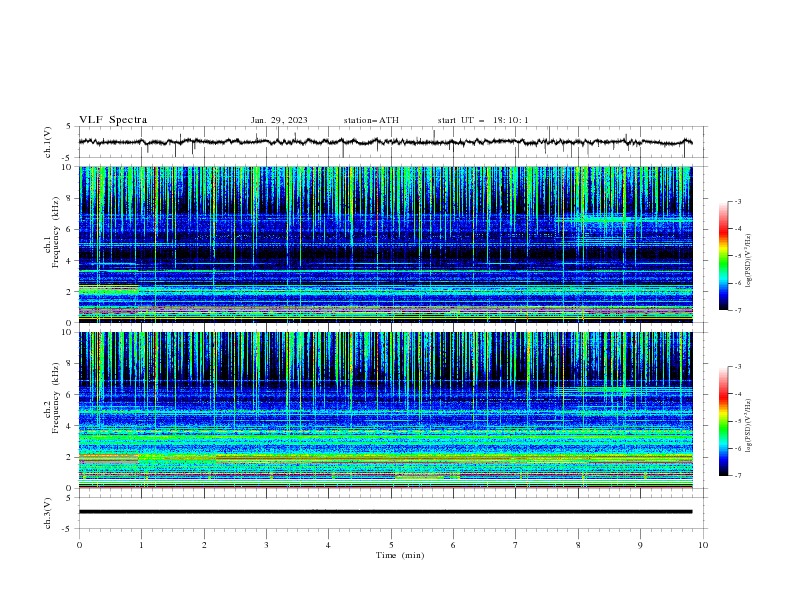Click time axis tick label '3'
This screenshot has width=792, height=612.
266,545
